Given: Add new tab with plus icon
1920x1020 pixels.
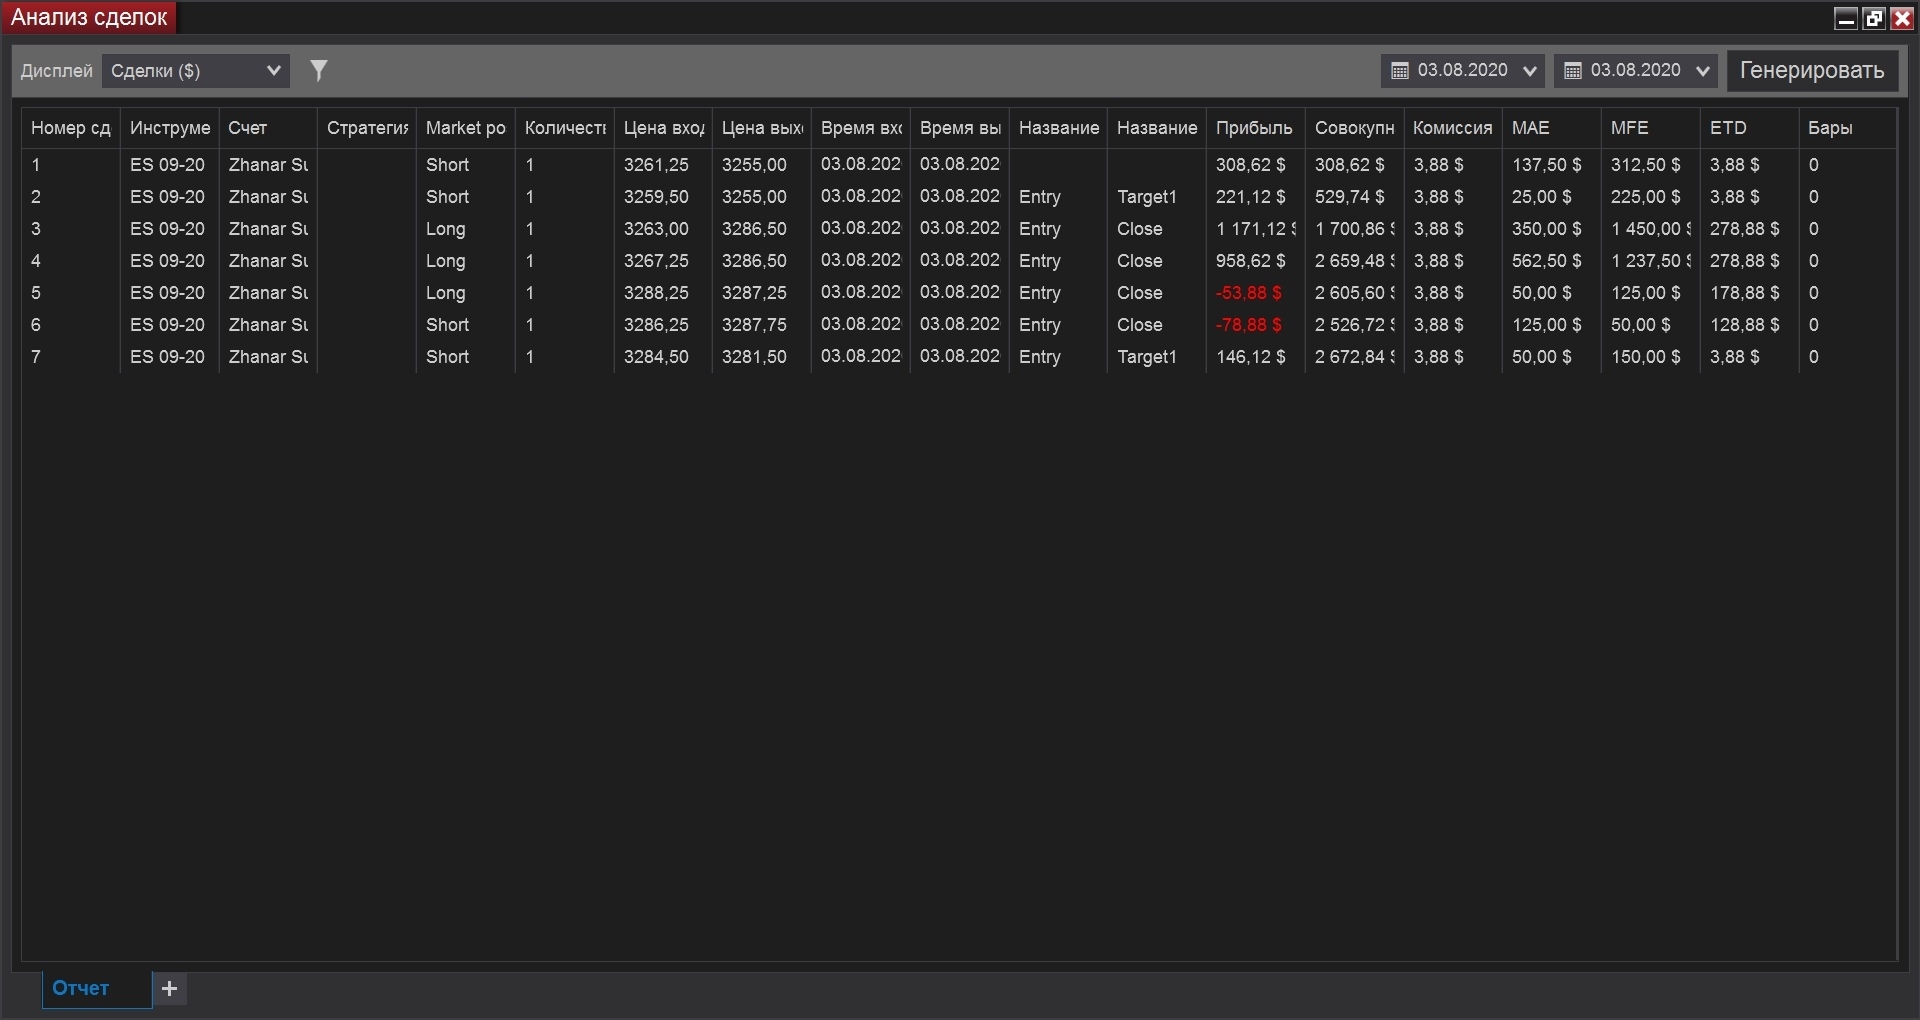Looking at the screenshot, I should pyautogui.click(x=170, y=989).
